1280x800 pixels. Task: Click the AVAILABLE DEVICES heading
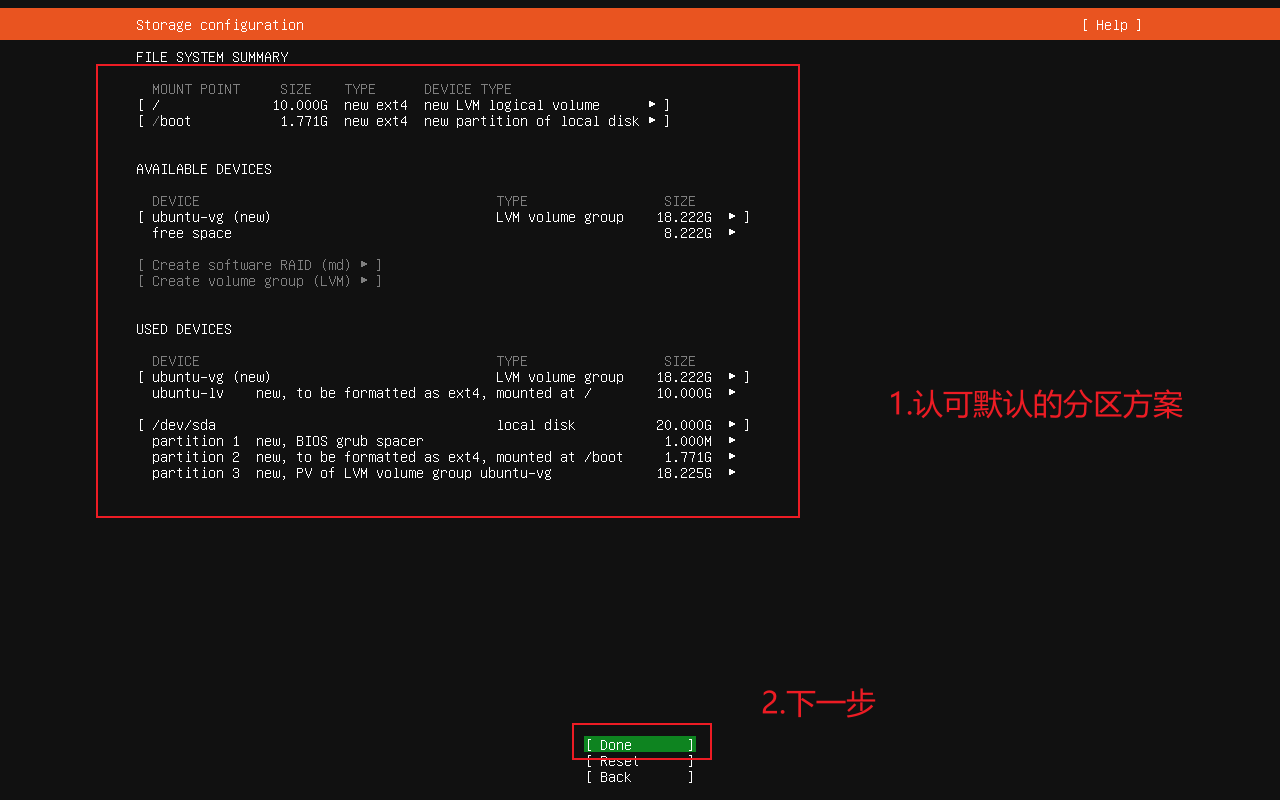click(204, 169)
